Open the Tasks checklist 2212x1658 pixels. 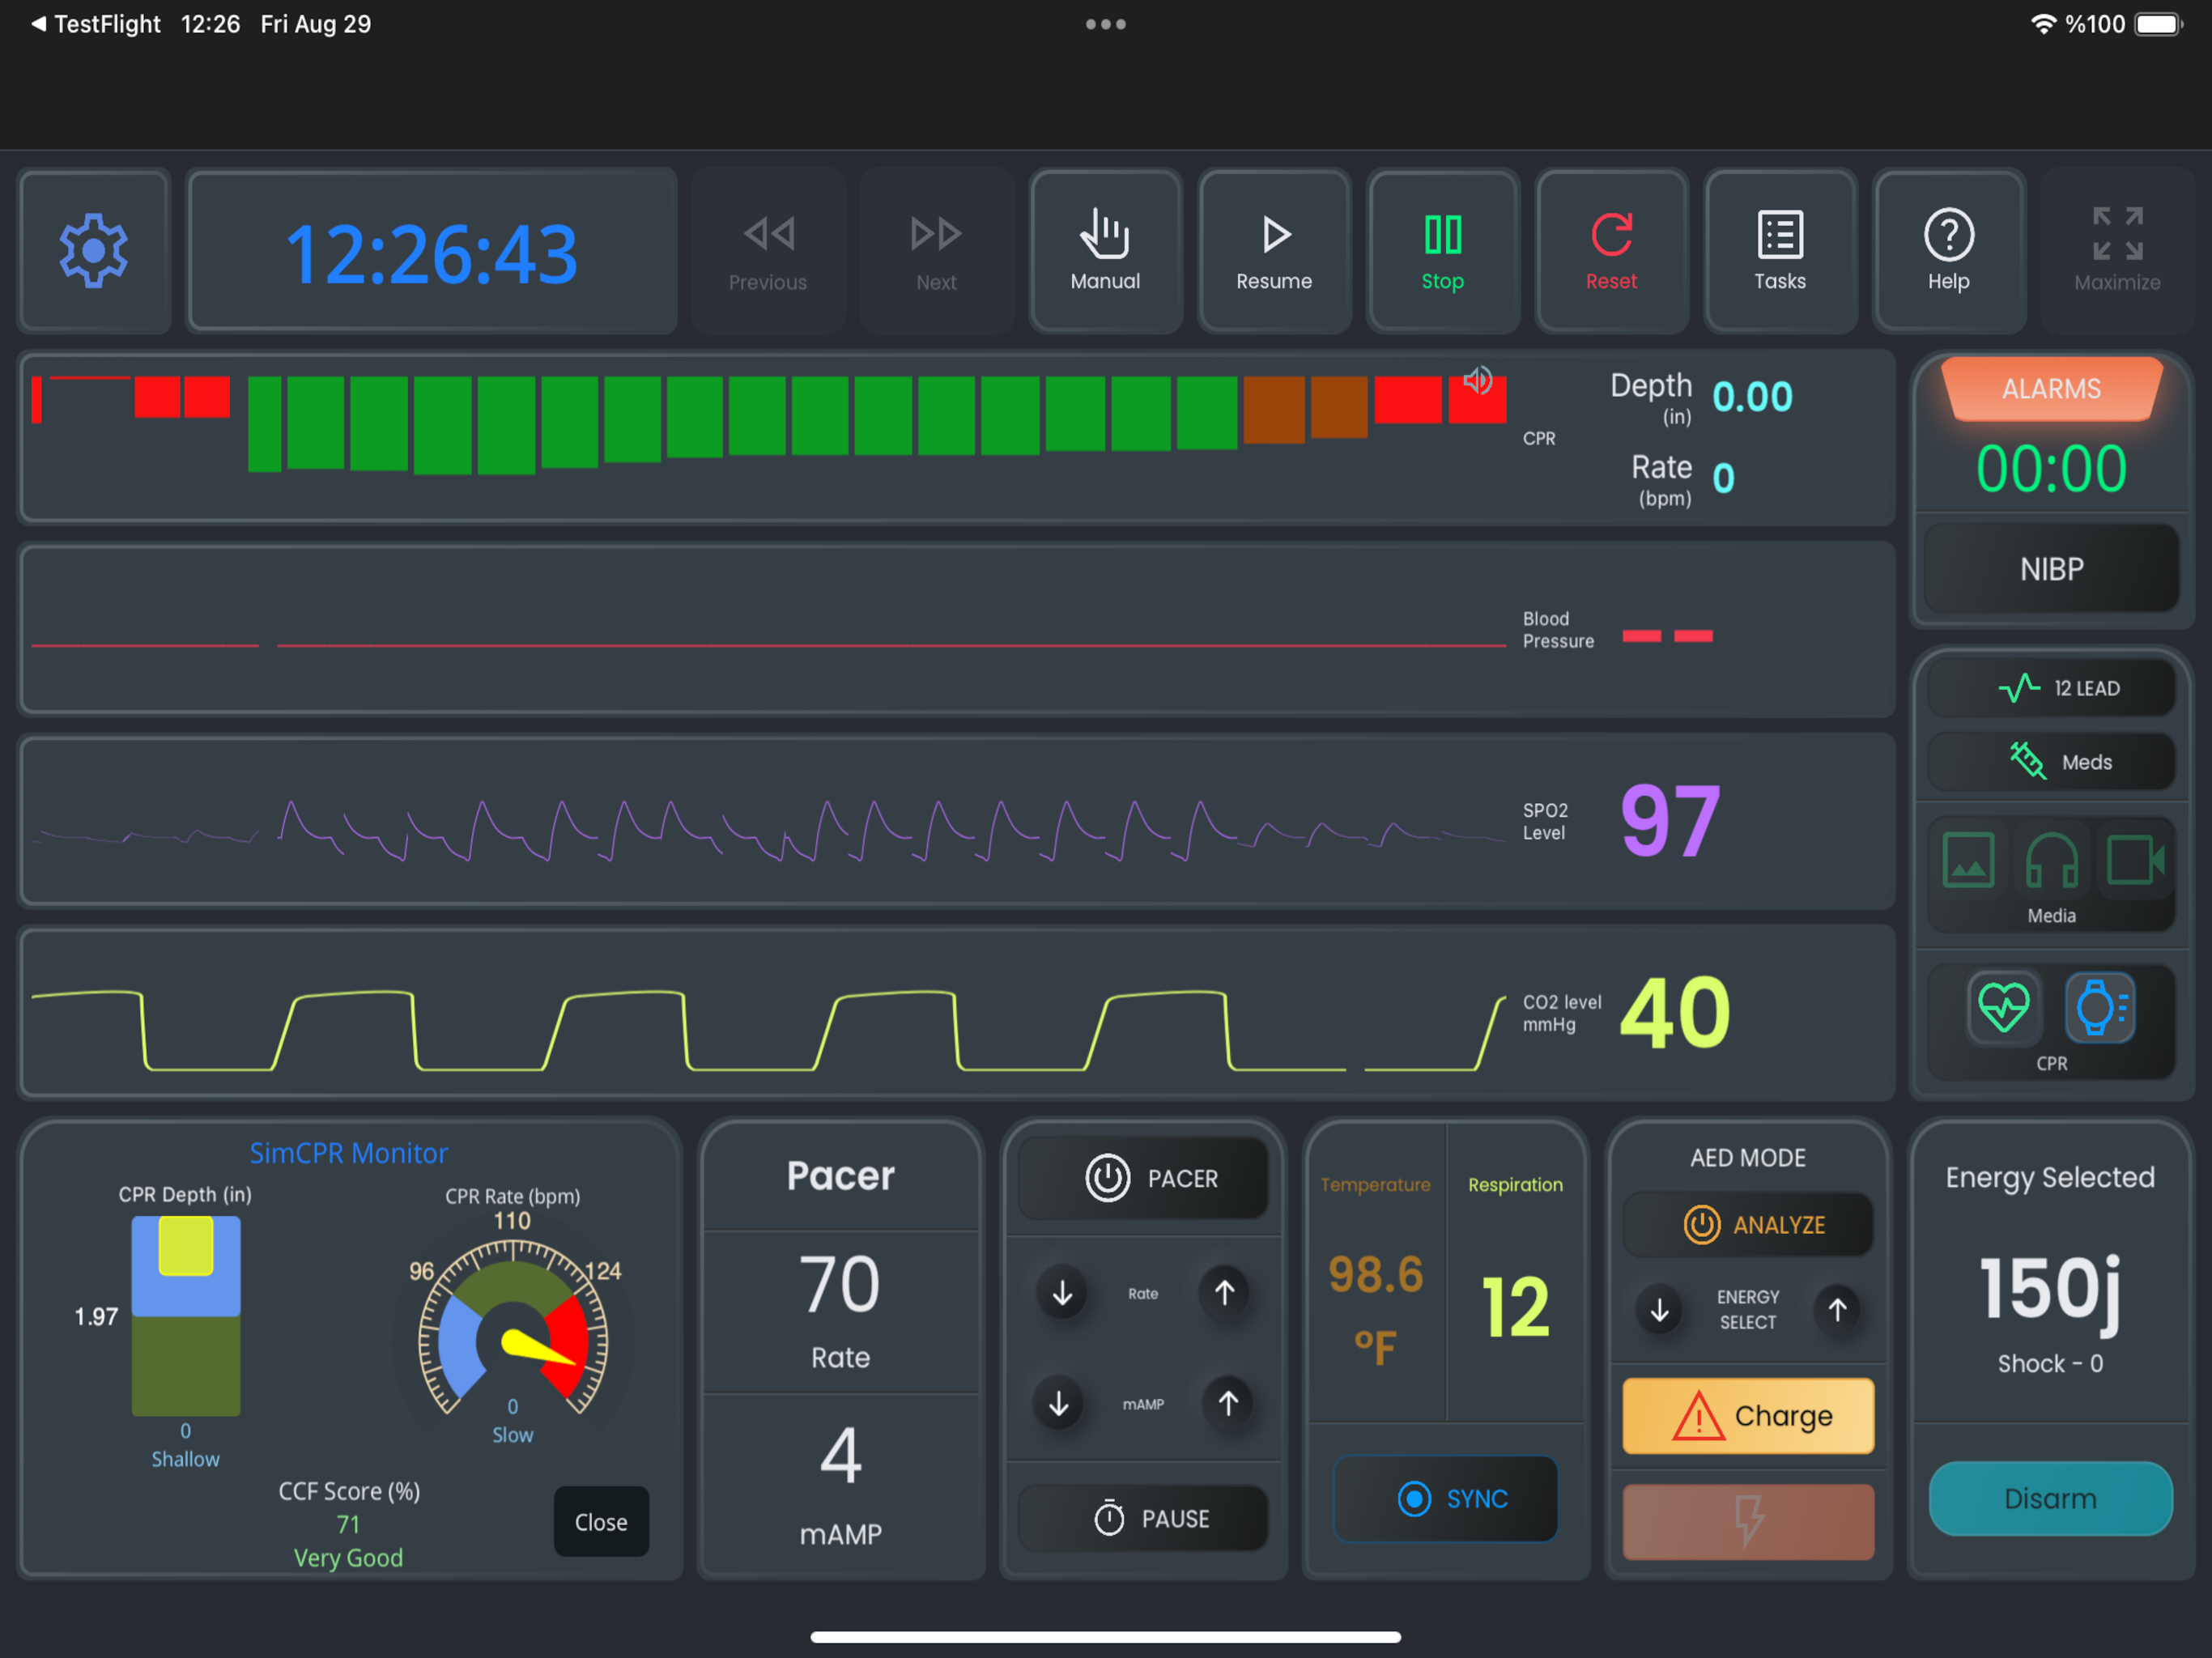coord(1780,250)
